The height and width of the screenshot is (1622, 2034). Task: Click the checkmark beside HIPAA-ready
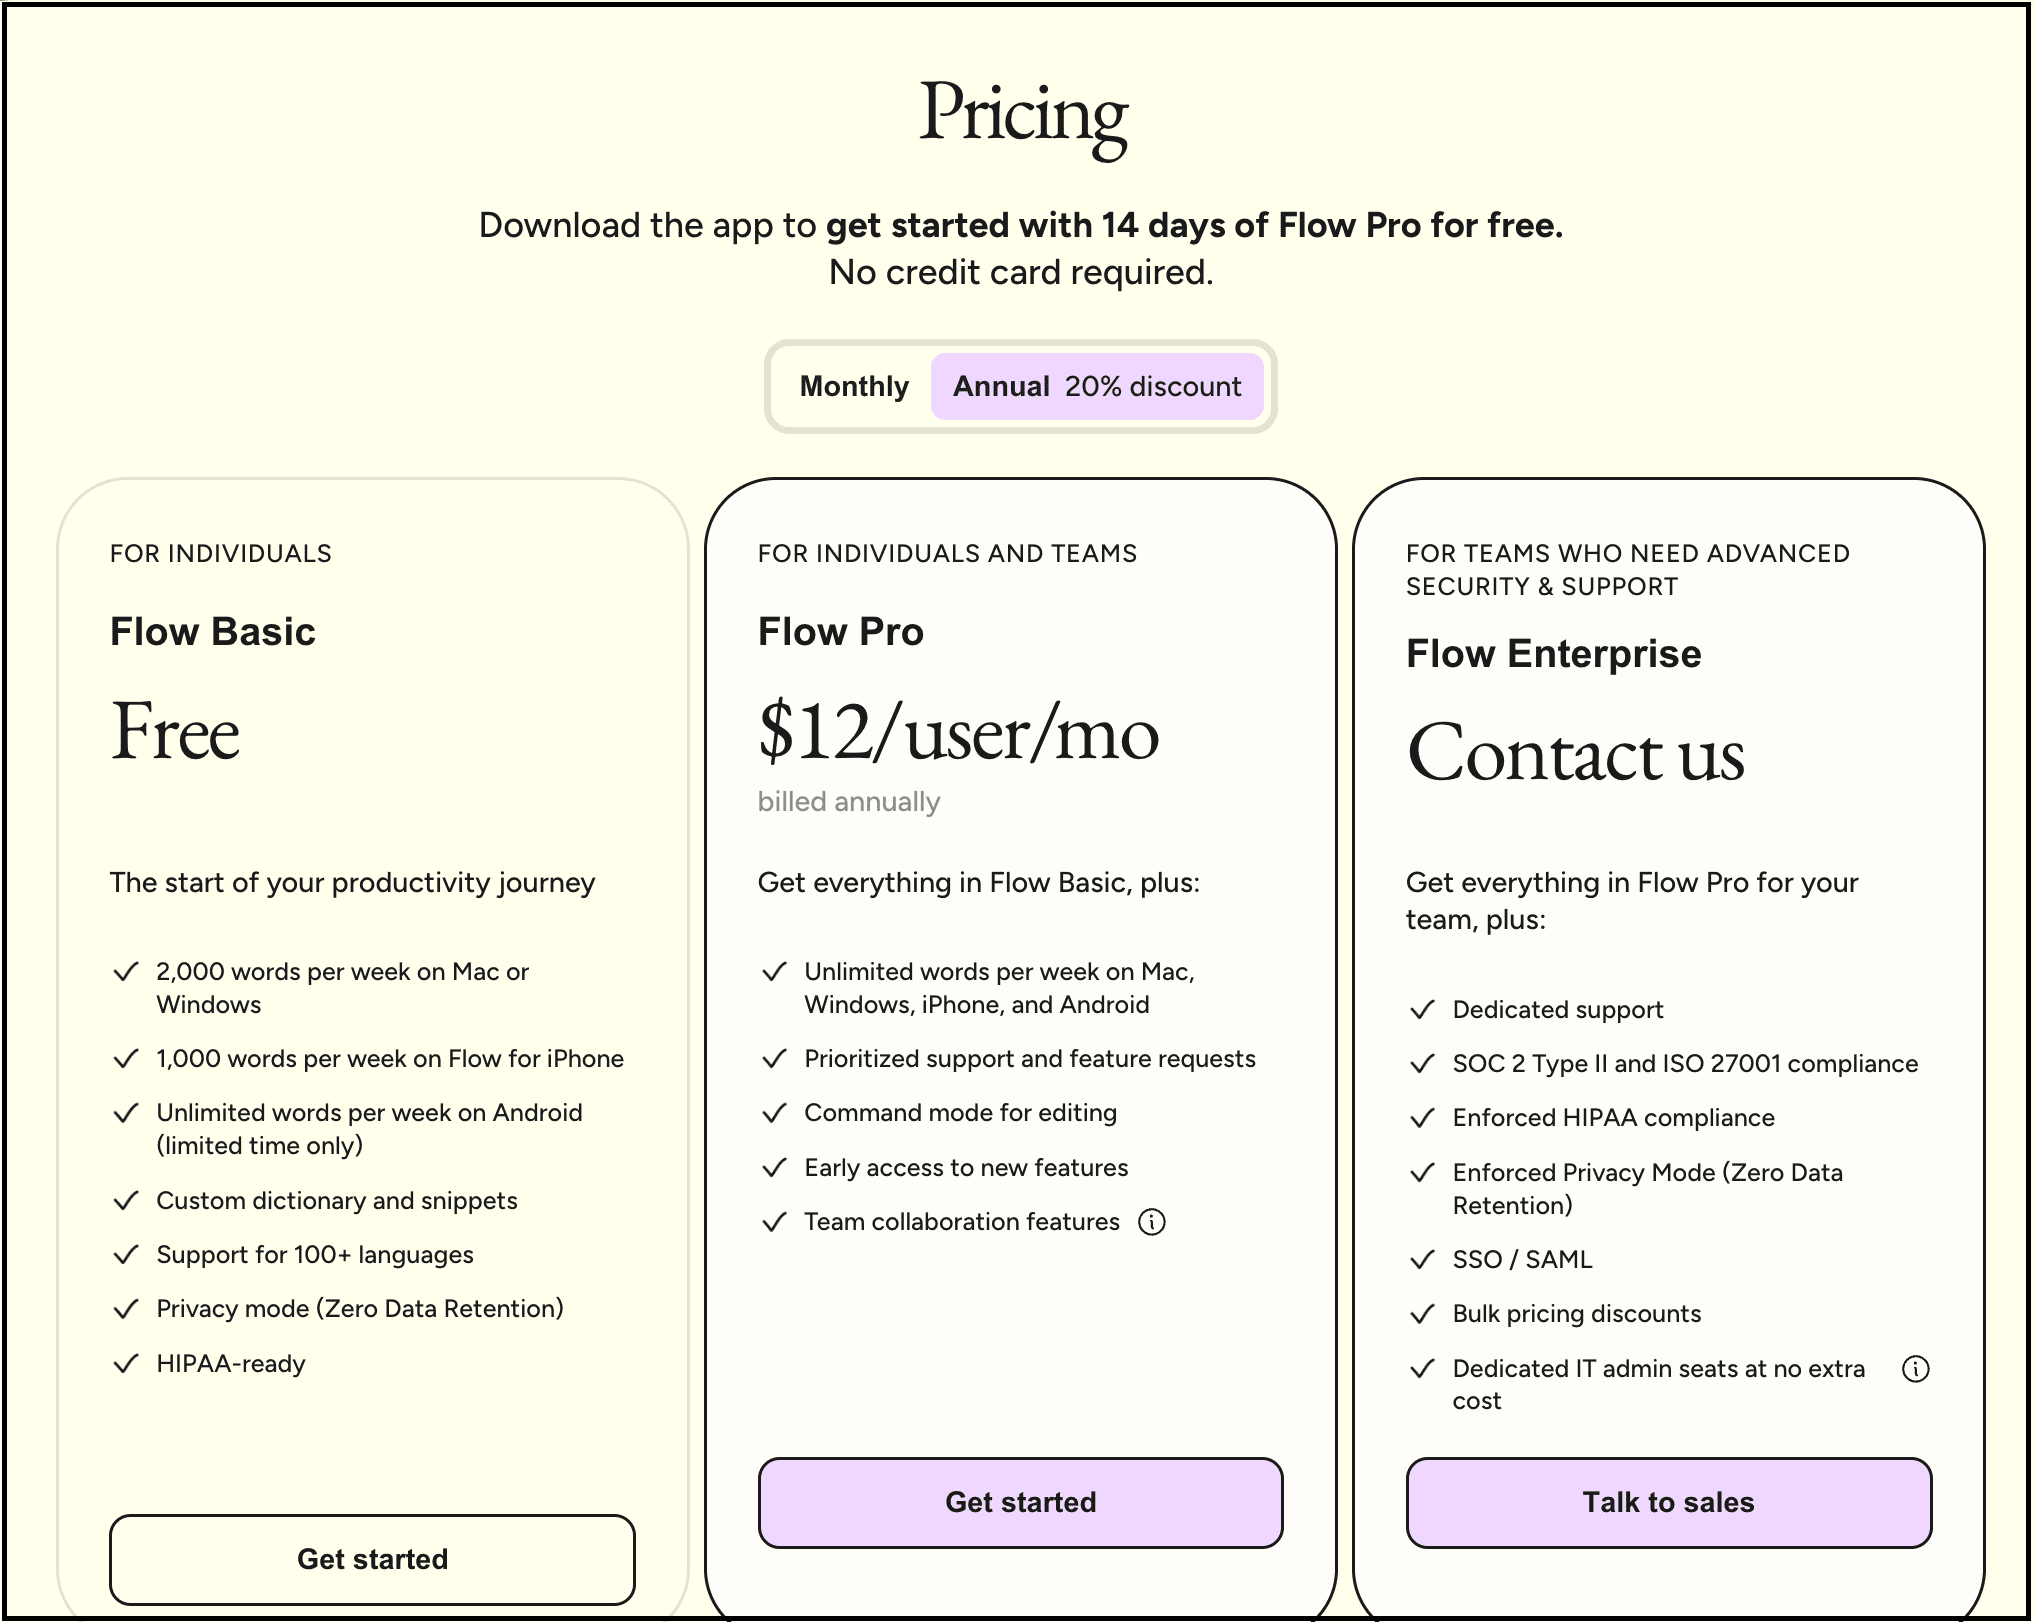coord(126,1364)
